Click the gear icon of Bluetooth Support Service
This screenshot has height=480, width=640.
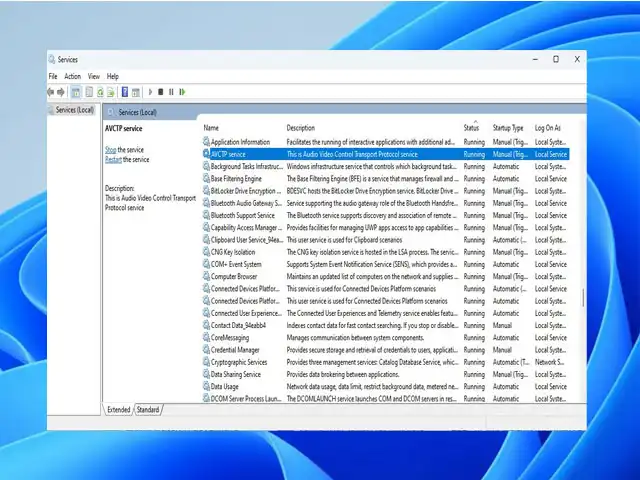point(207,215)
